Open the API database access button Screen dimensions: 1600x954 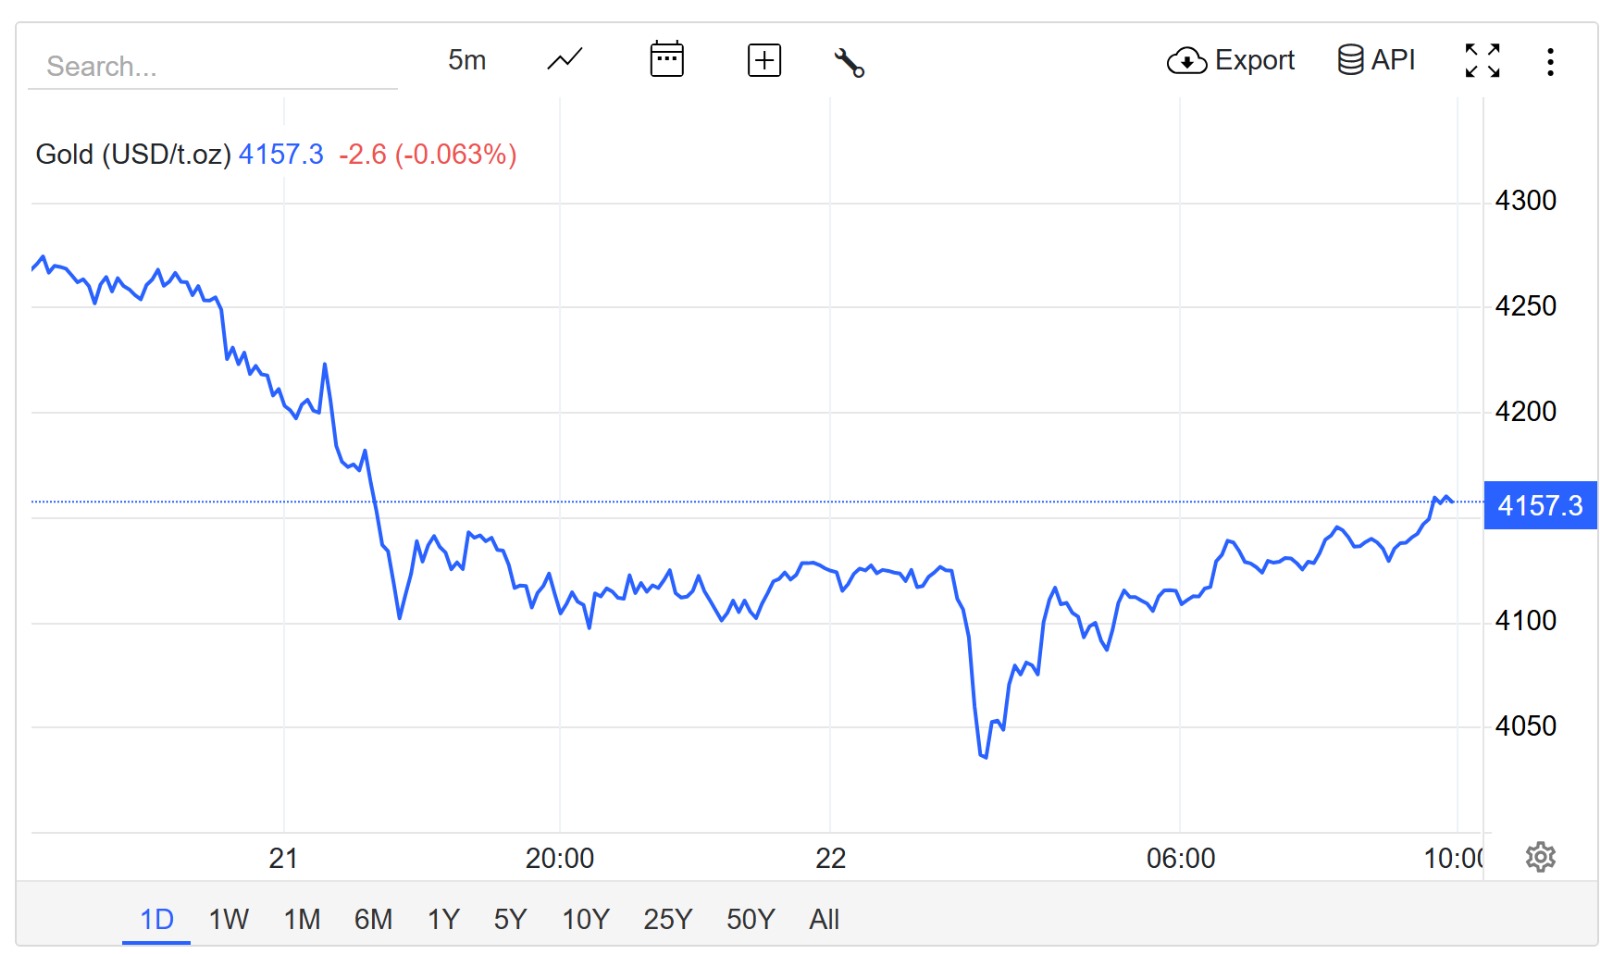pos(1376,60)
